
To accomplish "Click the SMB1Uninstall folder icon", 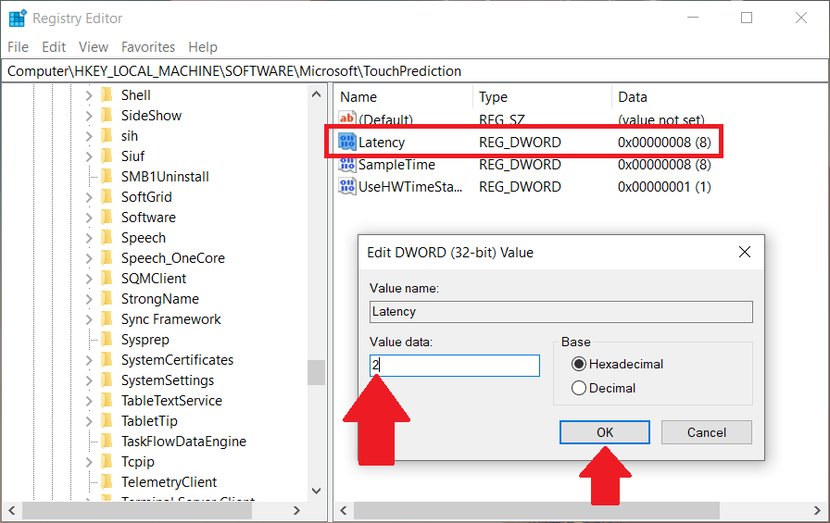I will point(107,176).
